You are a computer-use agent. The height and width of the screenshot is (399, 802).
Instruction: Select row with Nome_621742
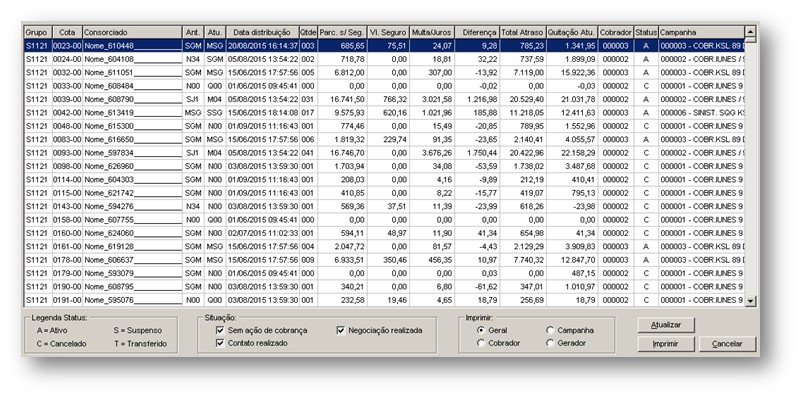coord(384,193)
